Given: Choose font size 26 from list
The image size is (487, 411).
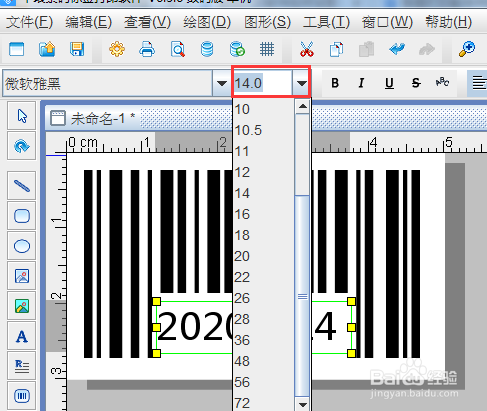Looking at the screenshot, I should pos(264,298).
